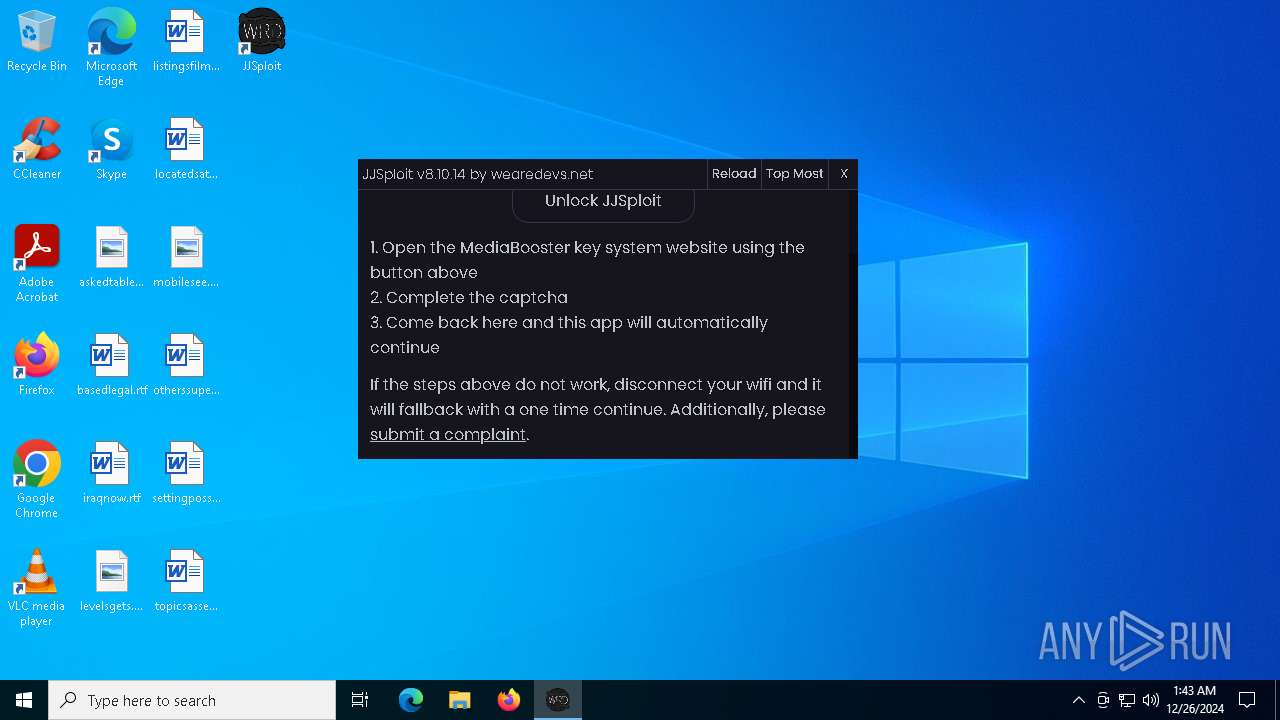The width and height of the screenshot is (1280, 720).
Task: Open the clock and date flyout
Action: tap(1195, 700)
